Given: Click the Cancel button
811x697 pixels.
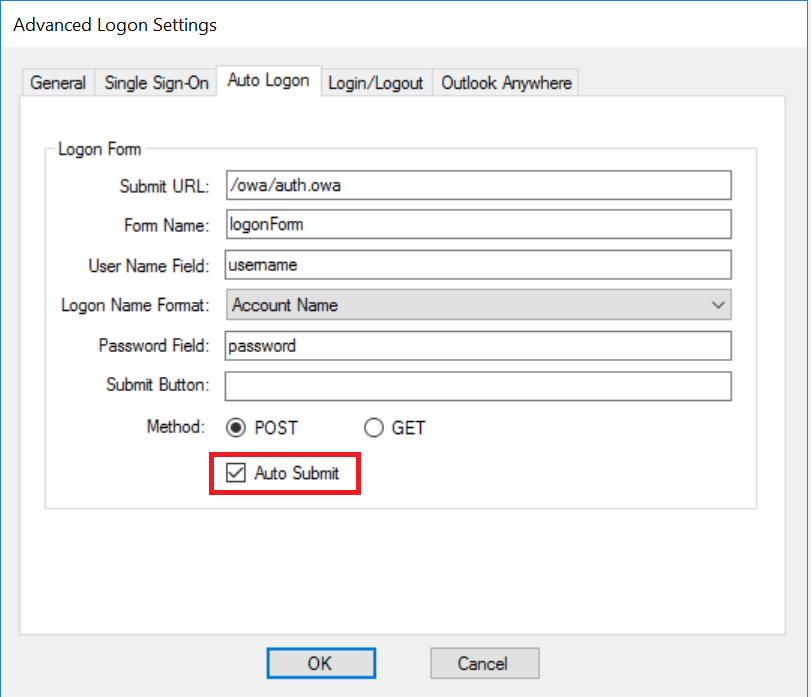Looking at the screenshot, I should point(484,663).
